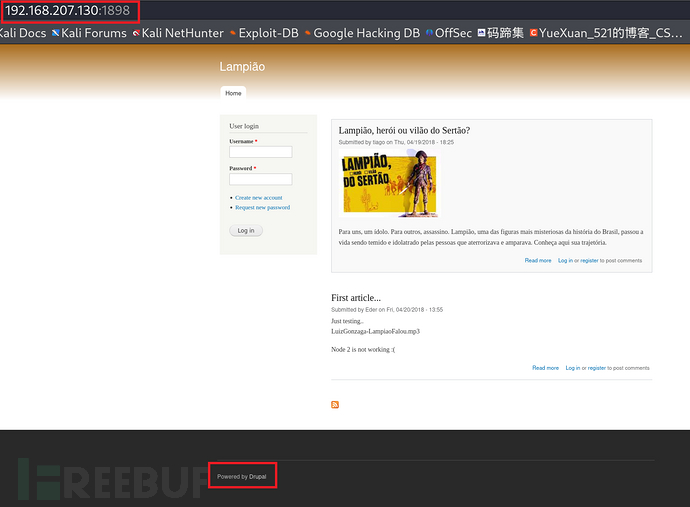Click the Create new account link

pos(259,198)
